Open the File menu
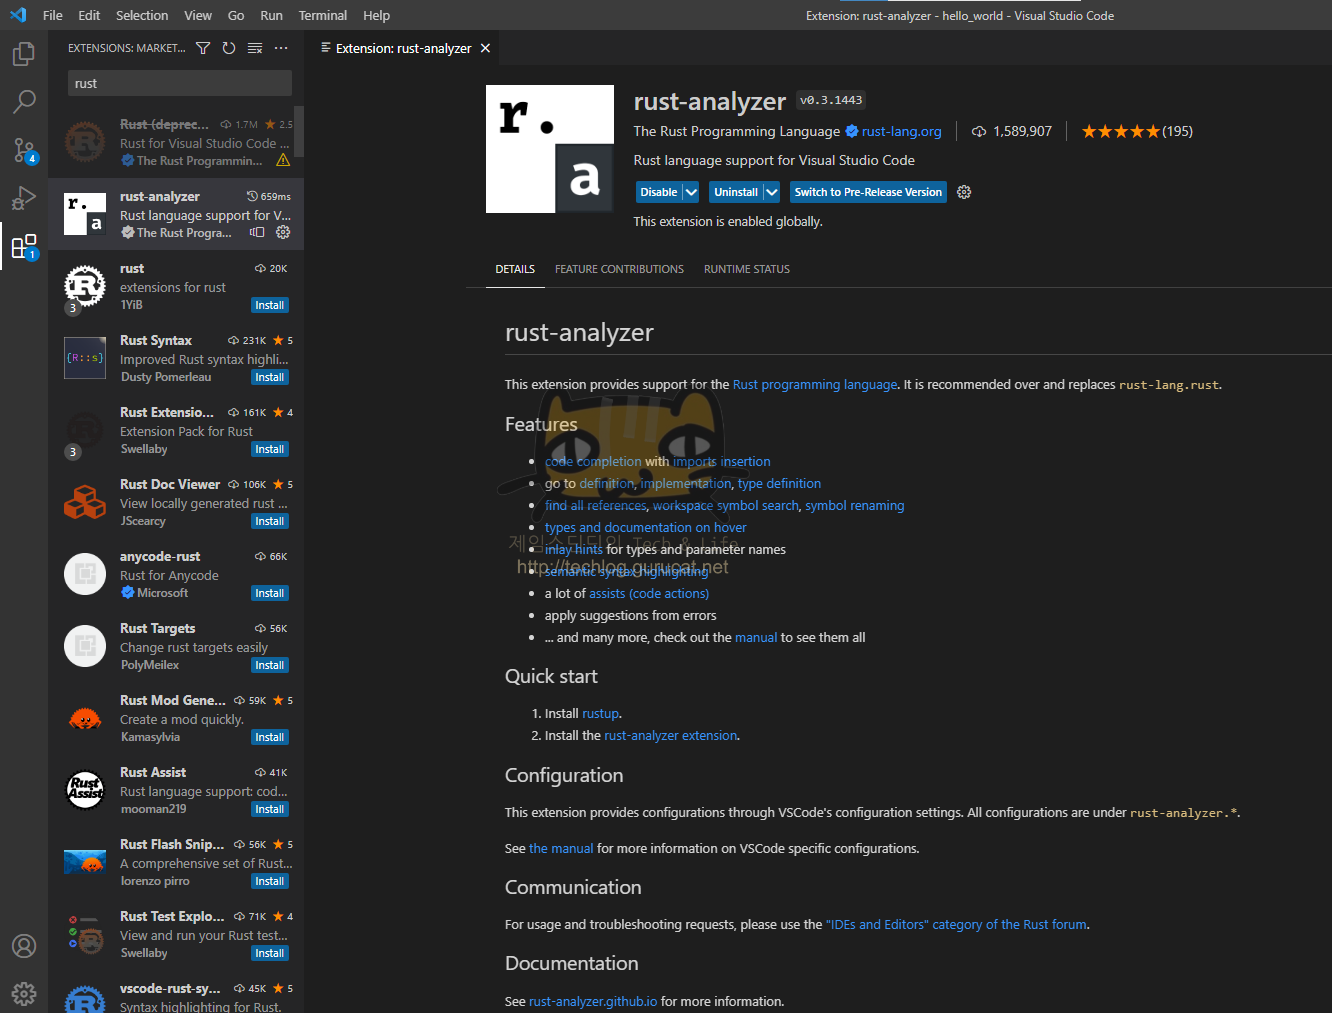This screenshot has width=1332, height=1013. pyautogui.click(x=53, y=15)
